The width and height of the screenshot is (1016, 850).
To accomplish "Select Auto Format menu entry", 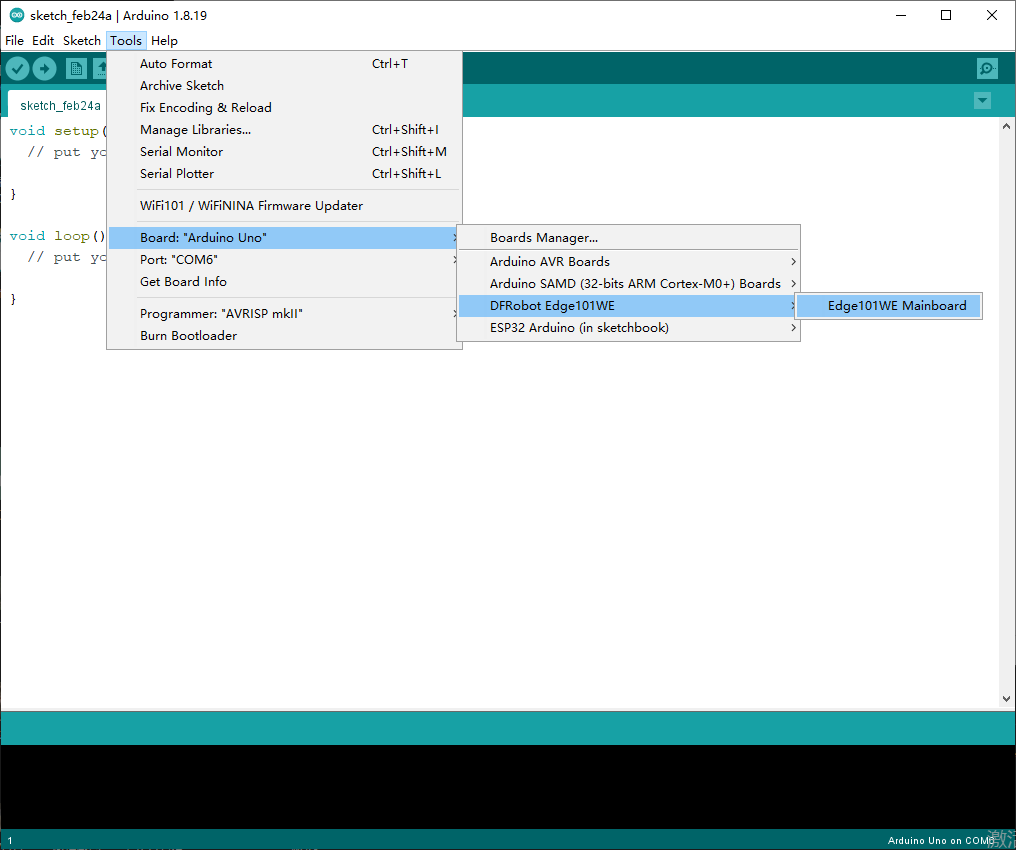I will point(284,63).
